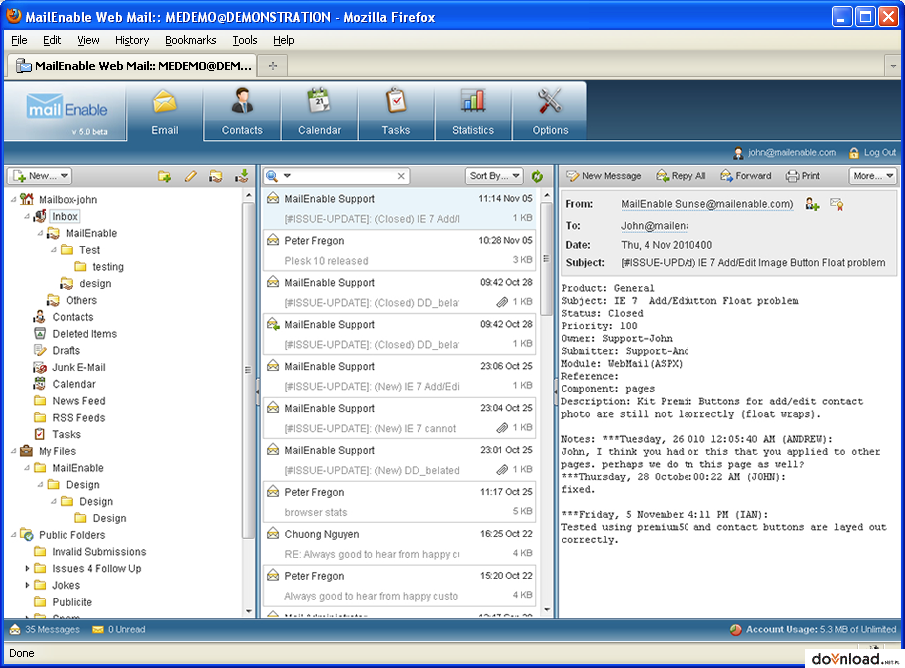Click the Deleted Items trash icon
The width and height of the screenshot is (905, 668).
click(40, 334)
